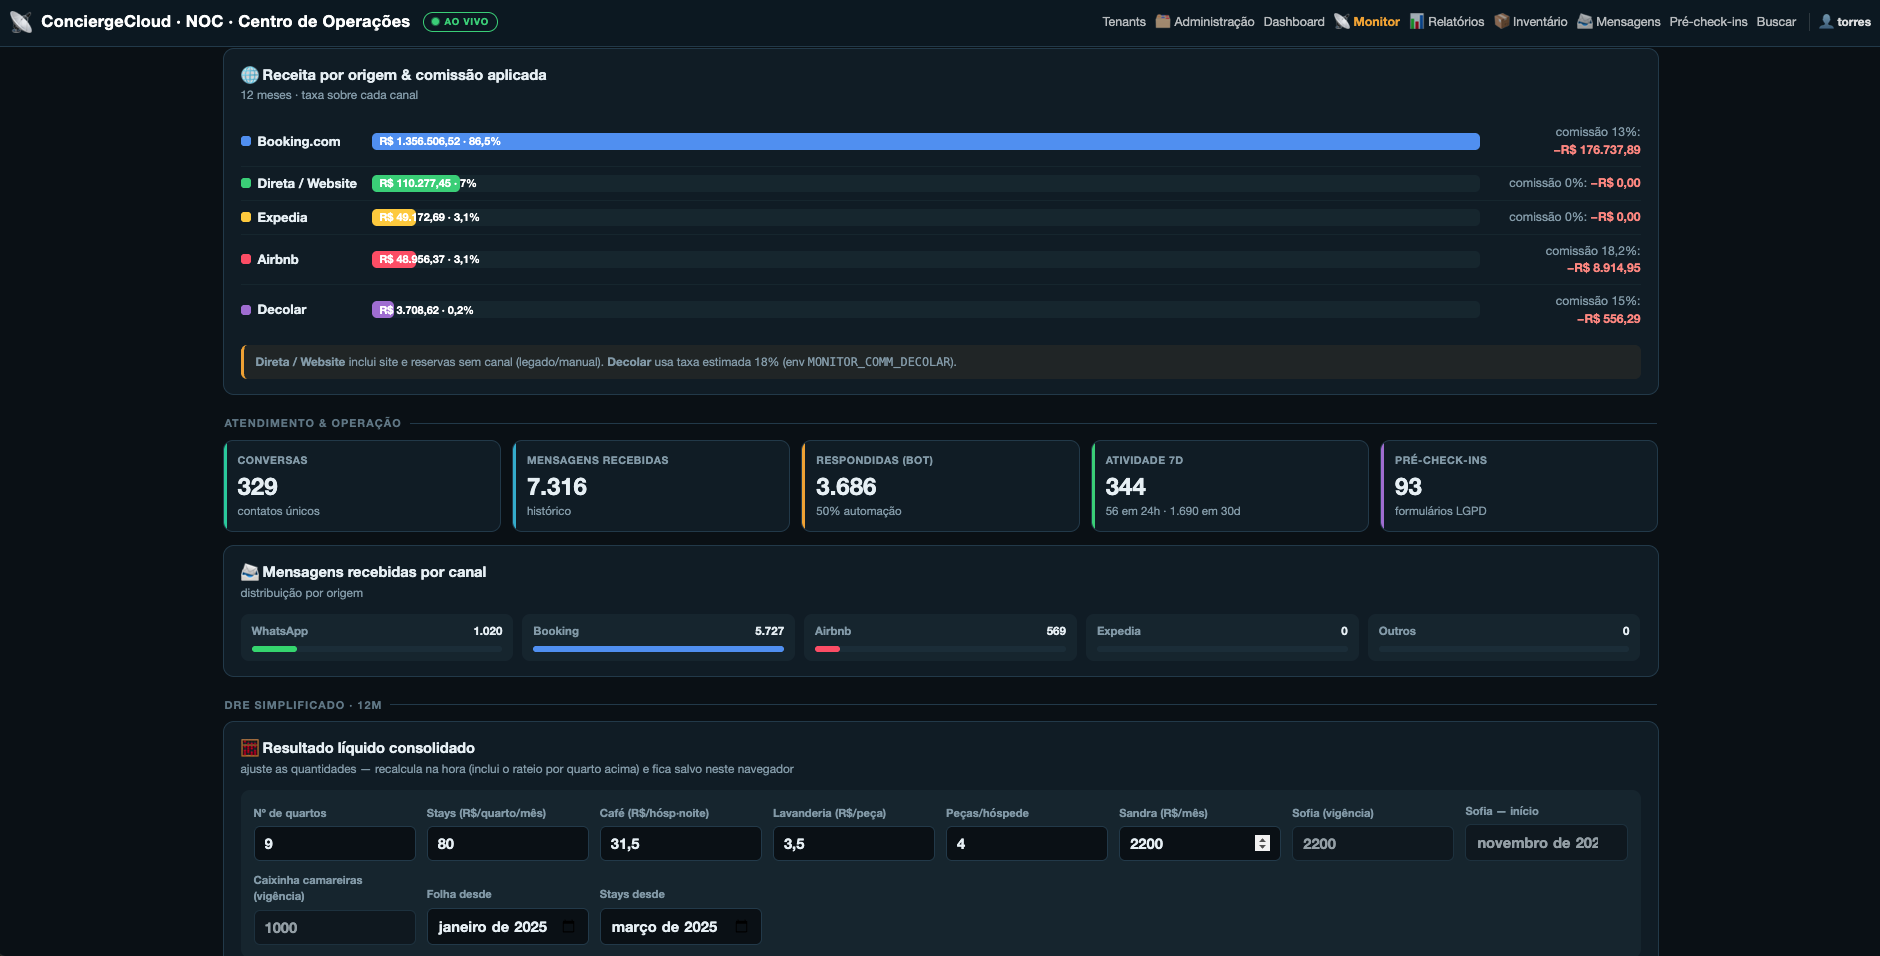
Task: Click the Decolar commission value –R$ 556,29
Action: coord(1609,319)
